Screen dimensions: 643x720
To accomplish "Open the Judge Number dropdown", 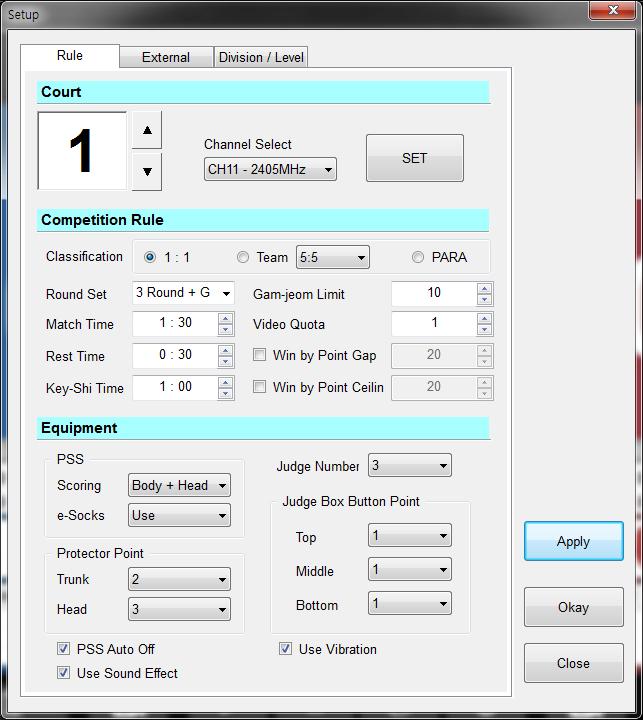I will [x=410, y=465].
